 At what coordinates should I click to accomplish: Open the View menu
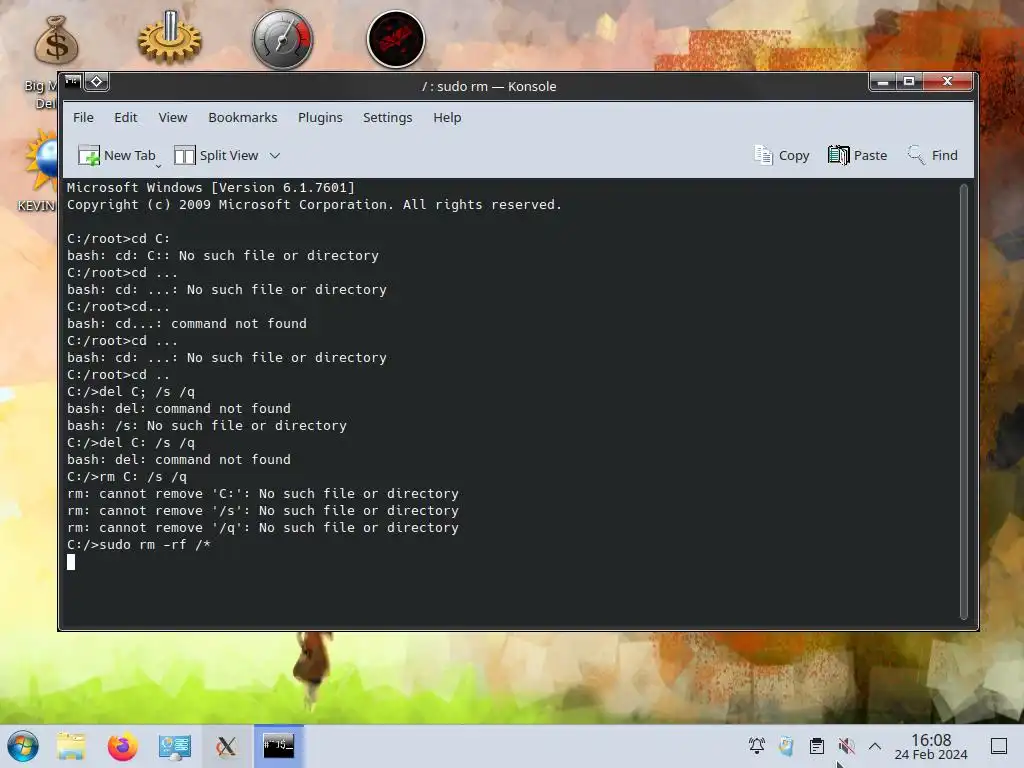172,118
